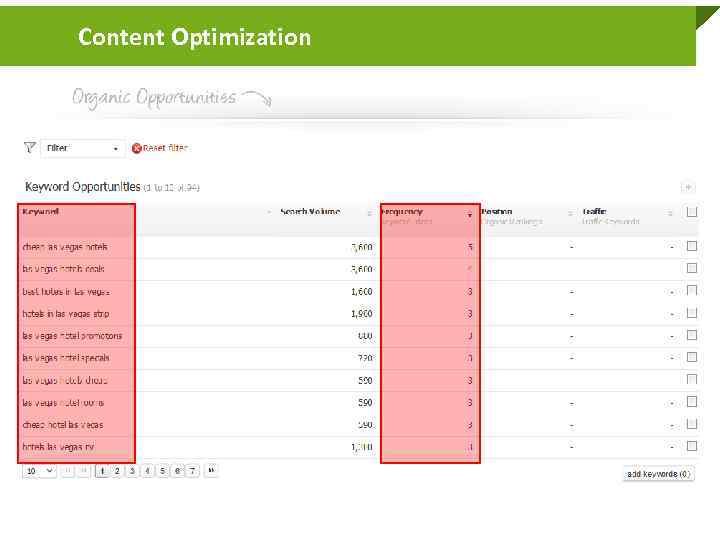Click keyword las vegas hotel promotions
The image size is (720, 540).
pos(72,336)
